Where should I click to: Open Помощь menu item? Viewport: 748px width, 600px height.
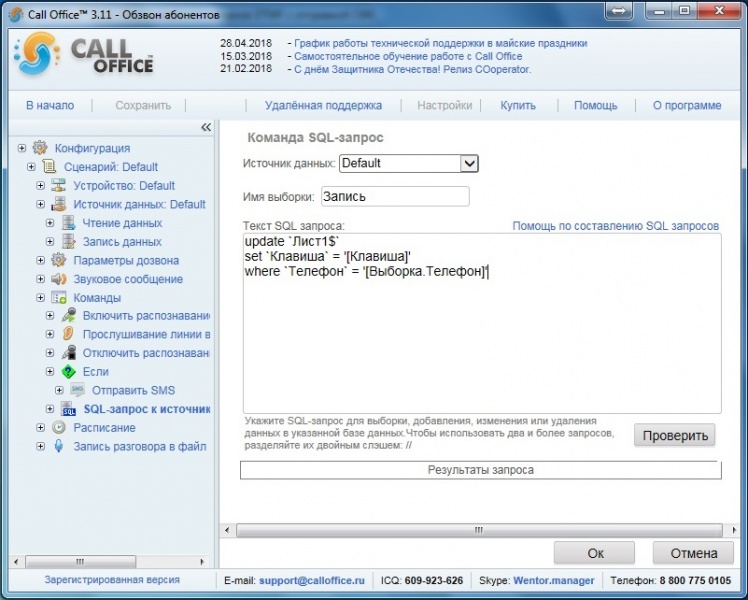pos(596,105)
